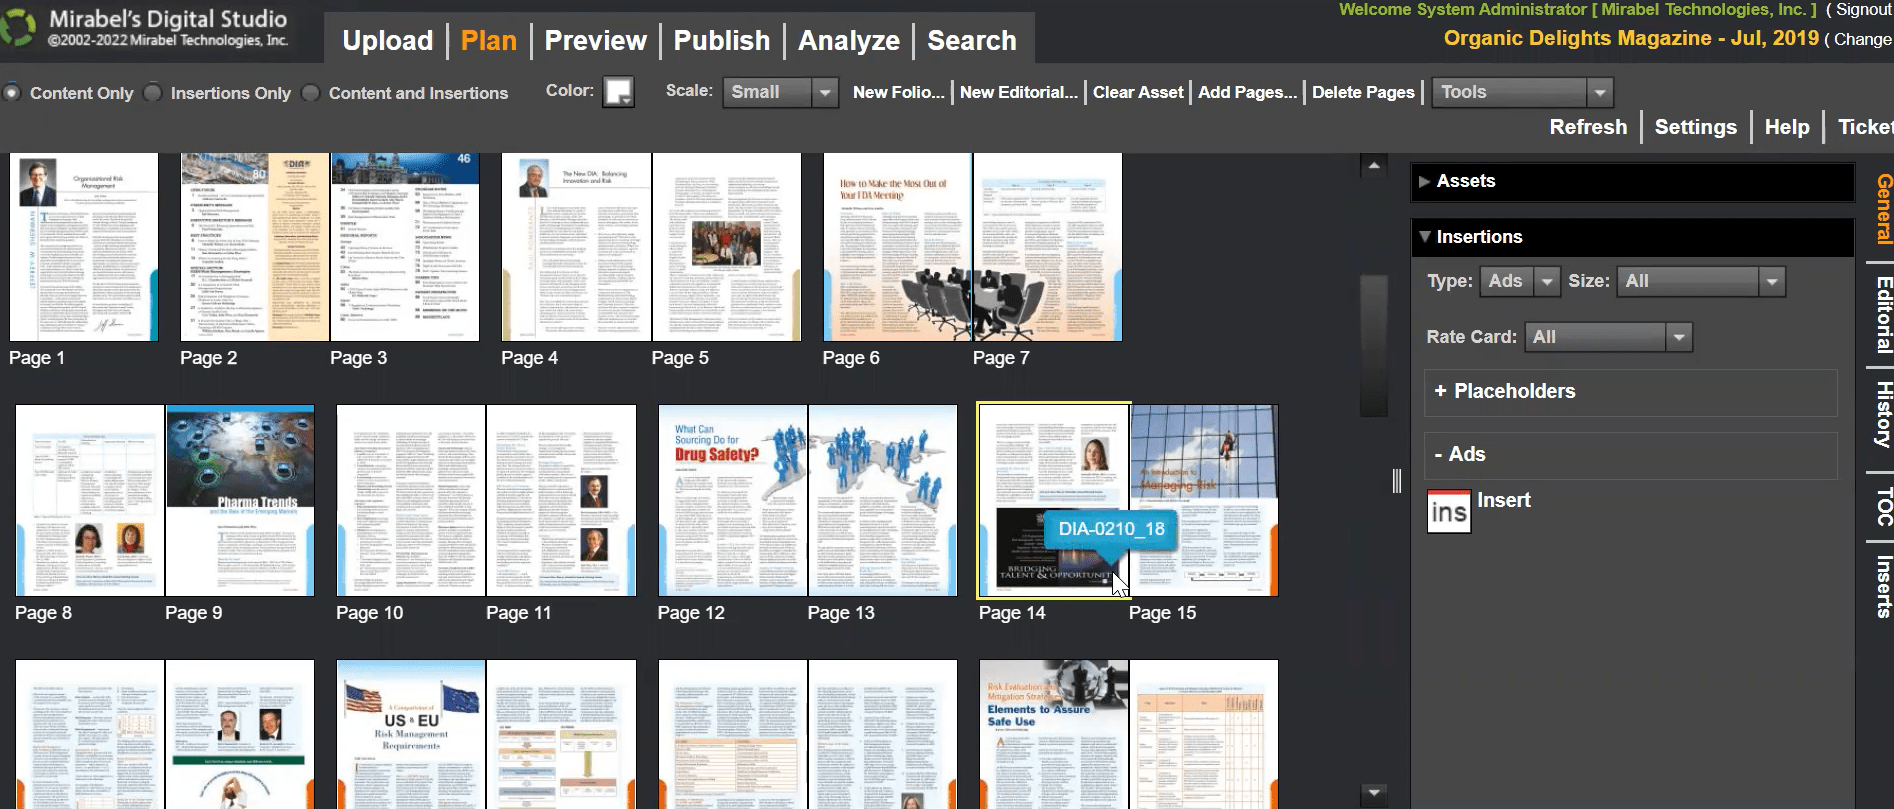The image size is (1894, 809).
Task: Open the Type dropdown showing Ads
Action: coord(1518,281)
